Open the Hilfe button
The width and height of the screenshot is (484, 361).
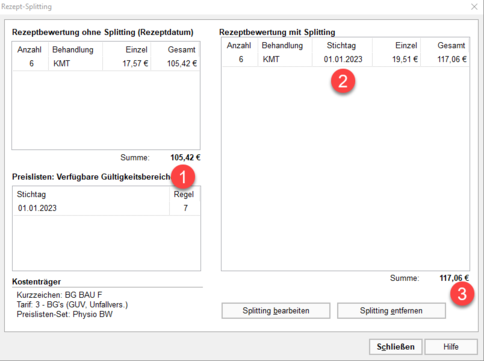[451, 347]
